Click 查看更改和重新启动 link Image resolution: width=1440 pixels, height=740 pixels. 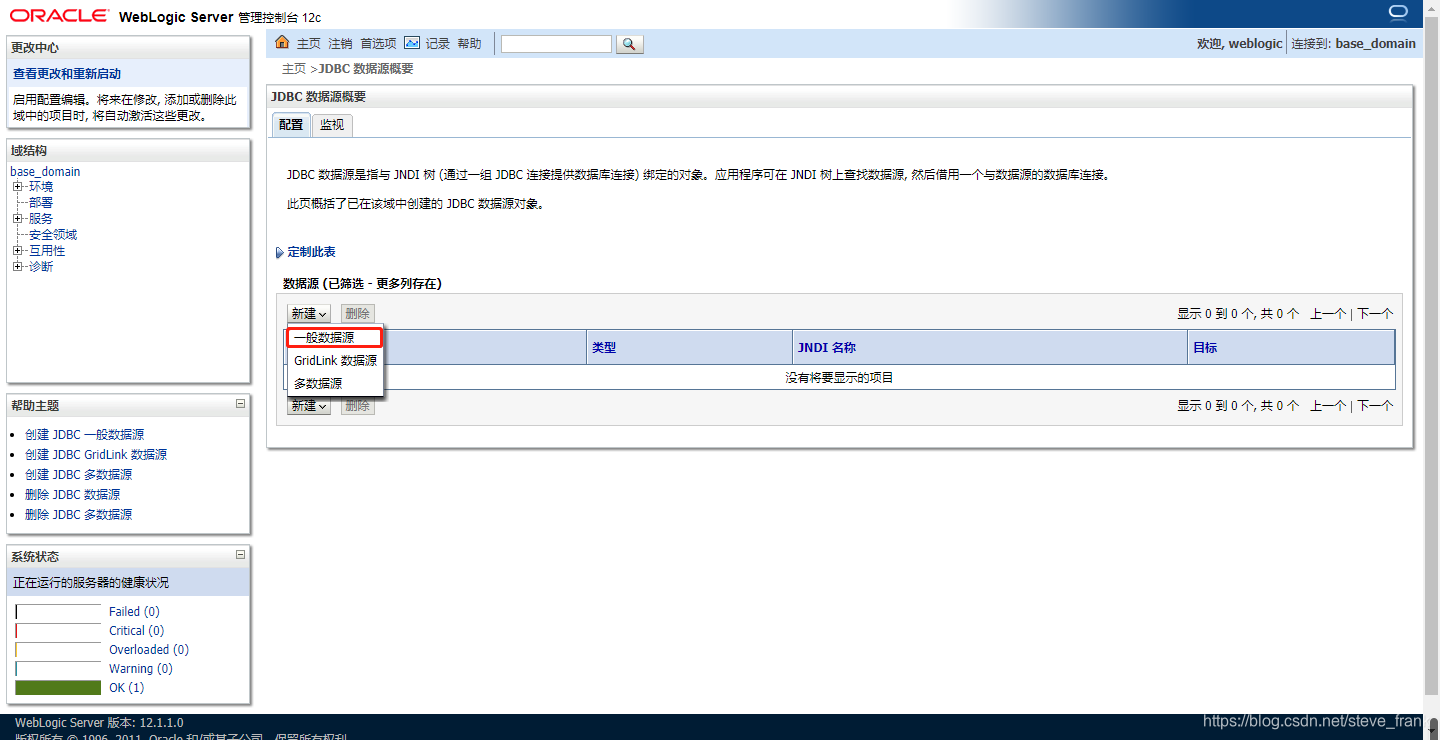tap(67, 74)
